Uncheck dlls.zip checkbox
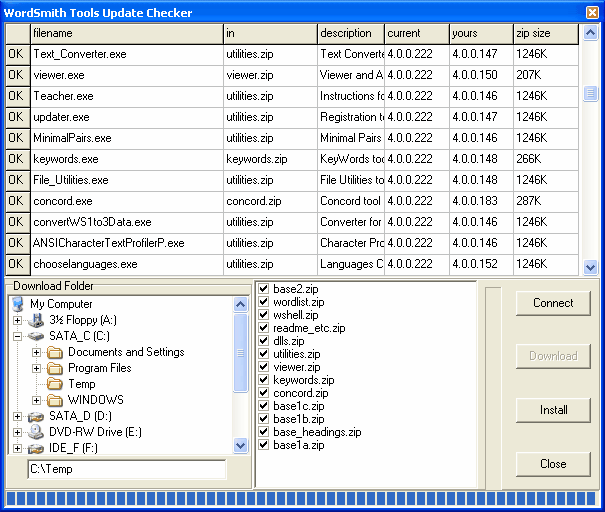Viewport: 605px width, 512px height. coord(264,341)
